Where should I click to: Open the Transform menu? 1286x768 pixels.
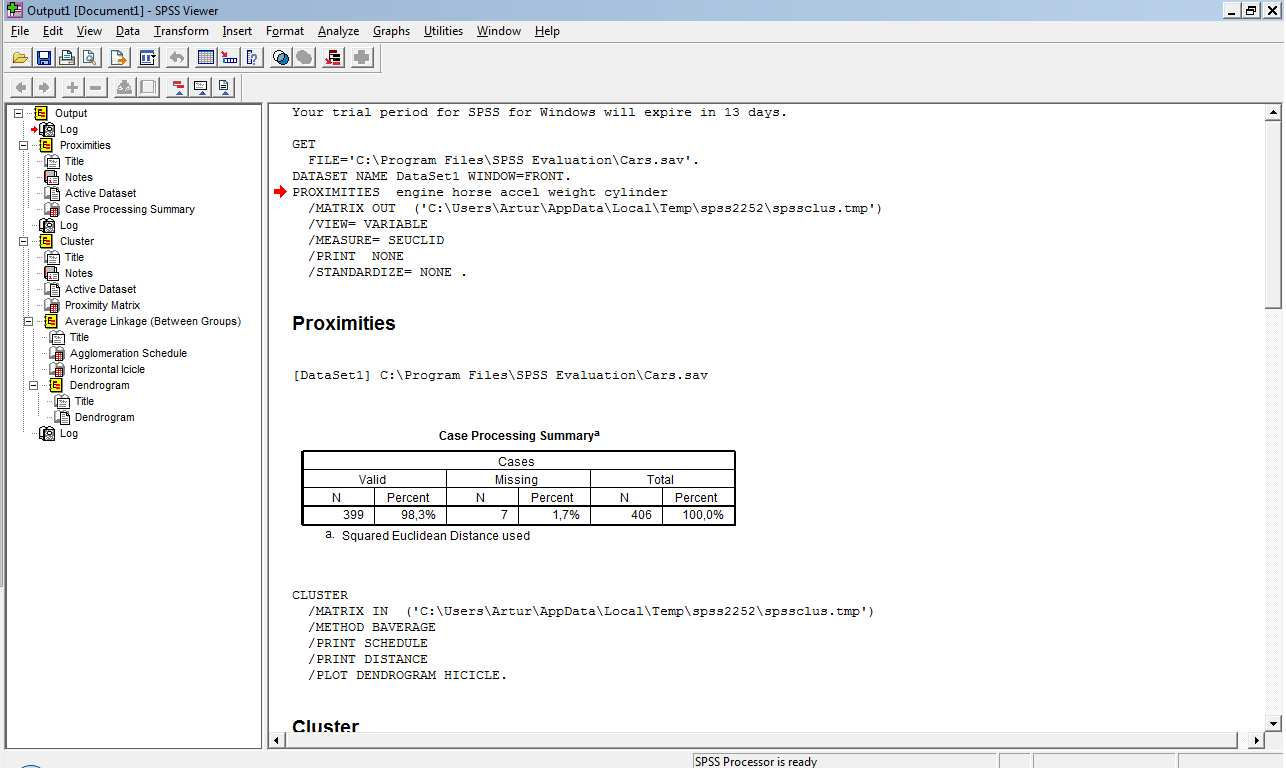[x=181, y=31]
